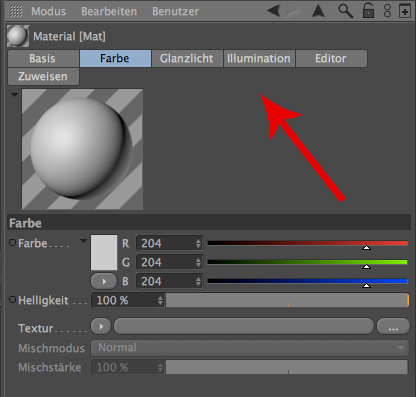Click the forward arrow icon
Screen dimensions: 416x397
[x=294, y=11]
